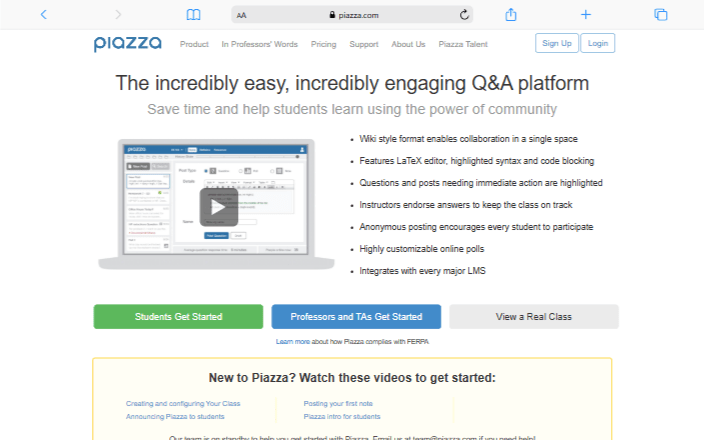Screen dimensions: 704x440
Task: Open a new tab with the plus icon
Action: coord(585,15)
